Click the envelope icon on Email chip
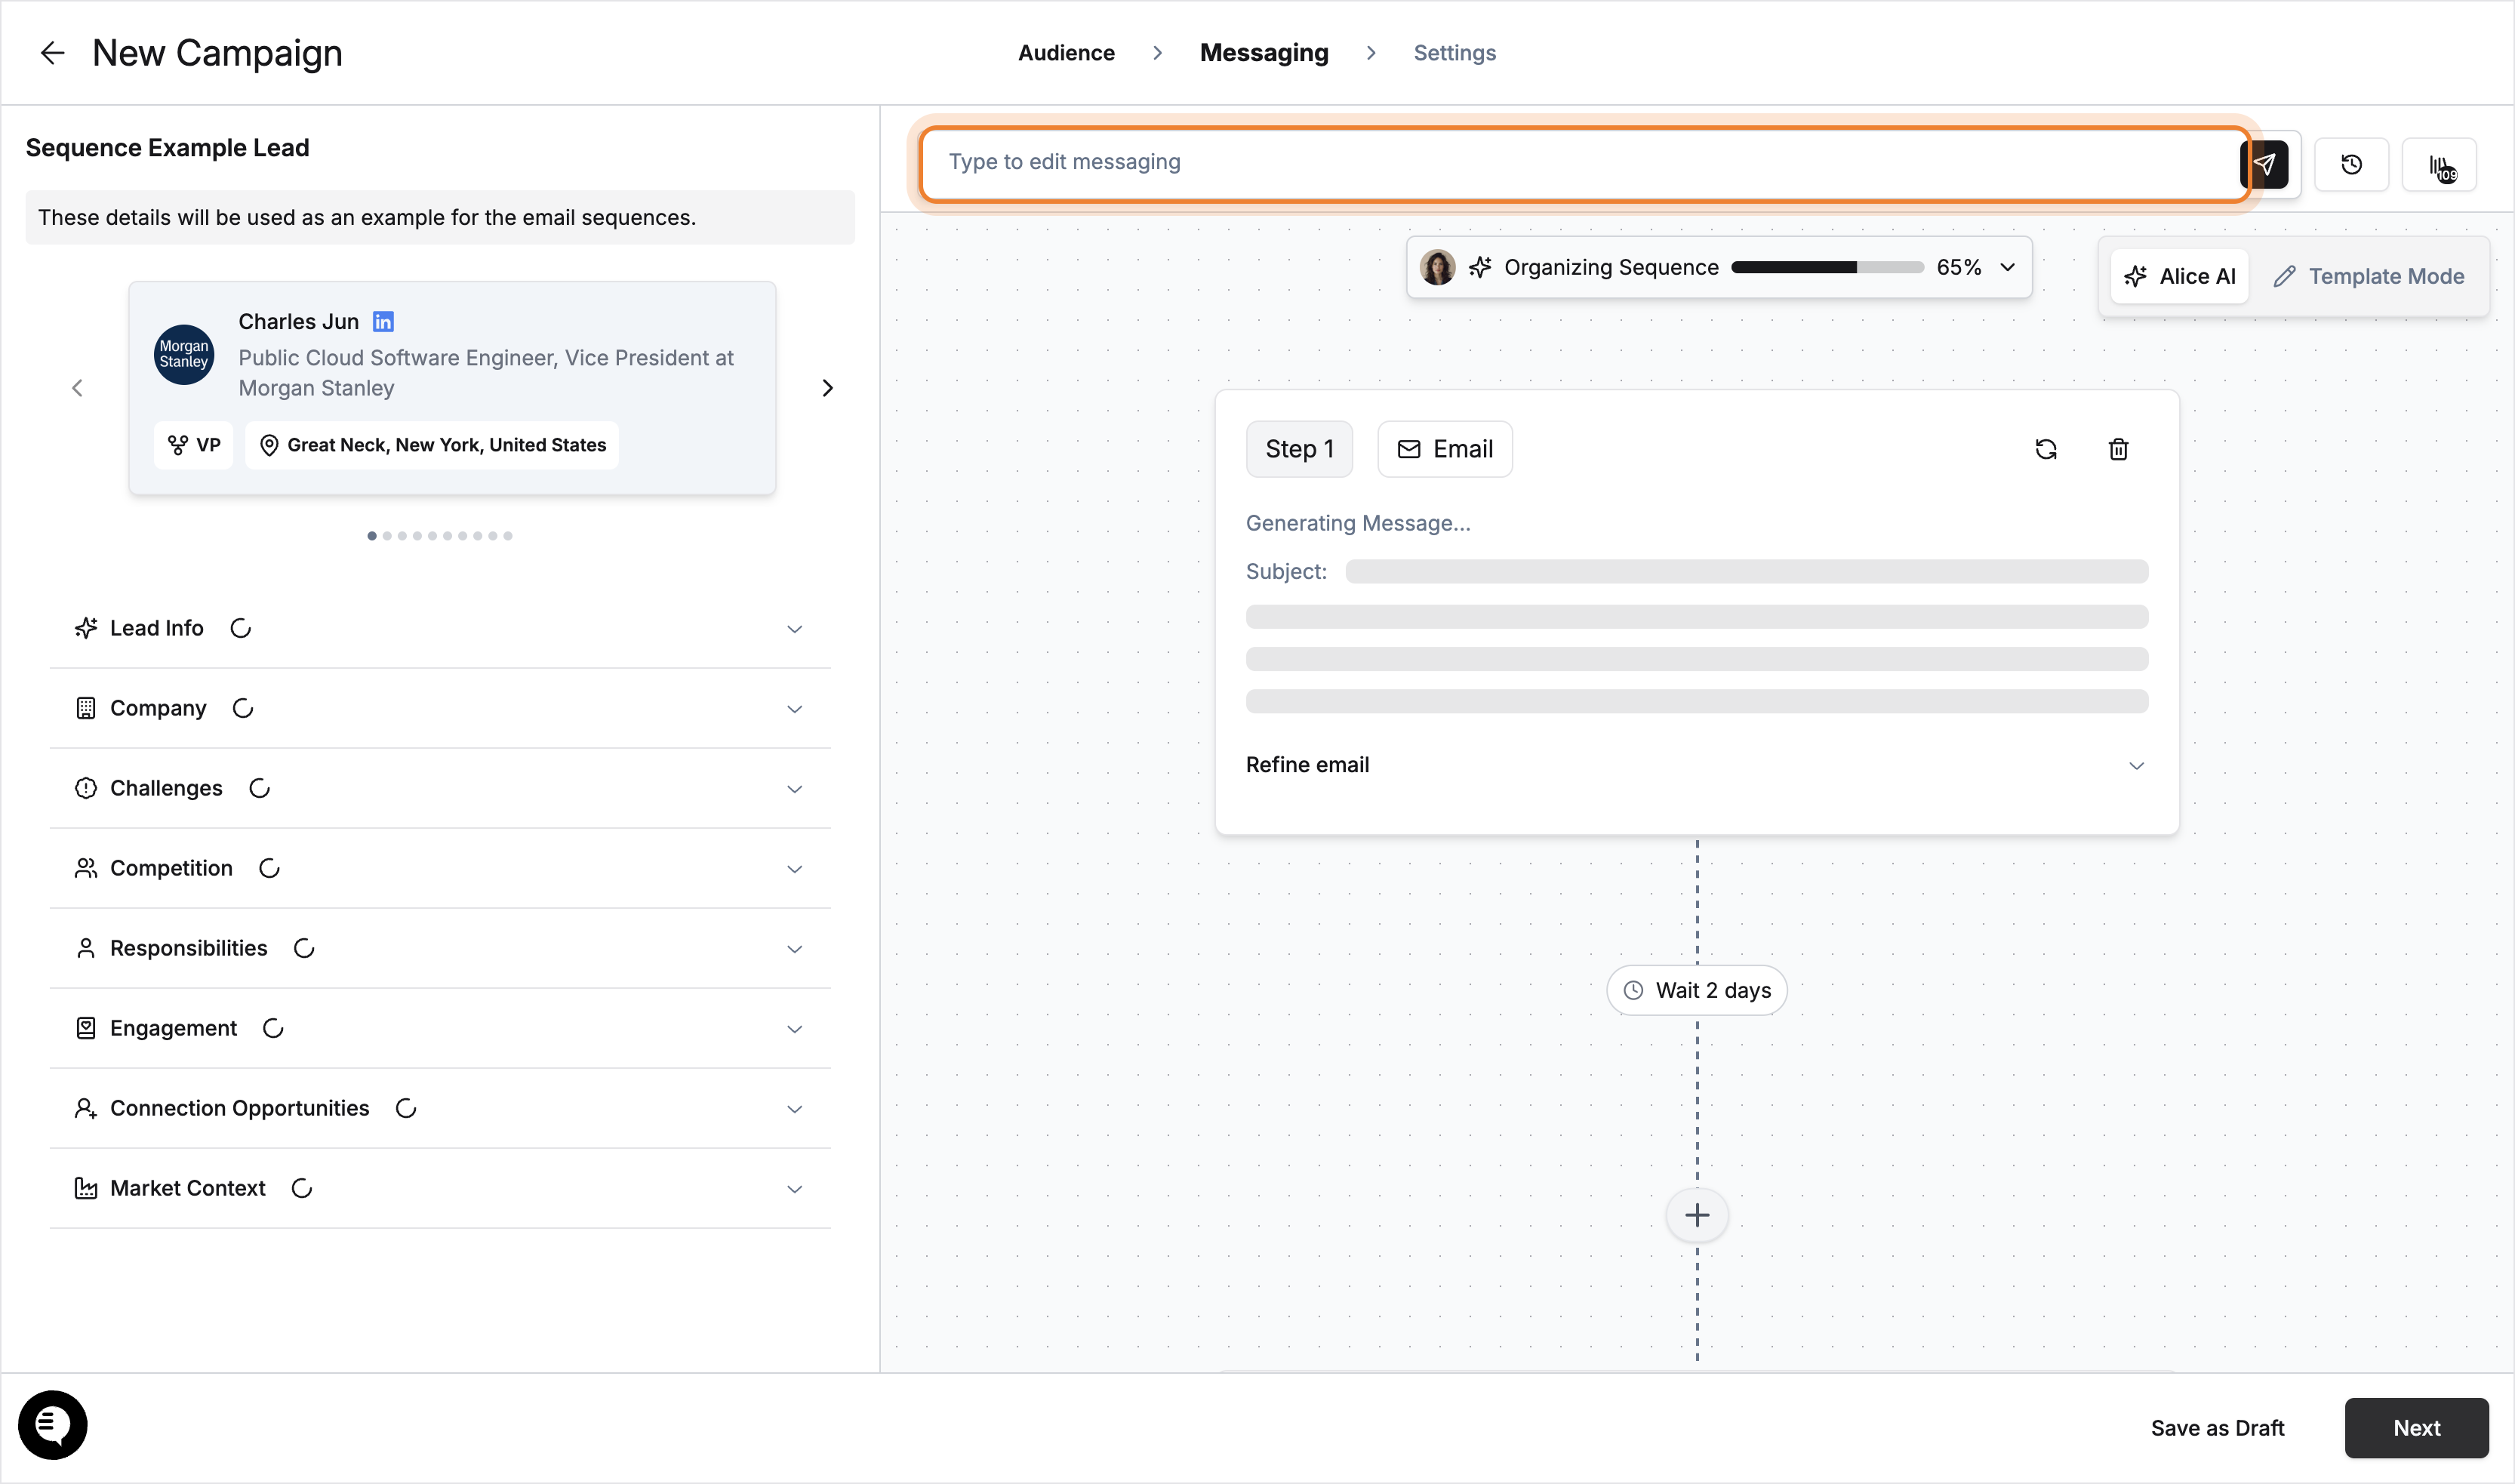 click(1409, 449)
